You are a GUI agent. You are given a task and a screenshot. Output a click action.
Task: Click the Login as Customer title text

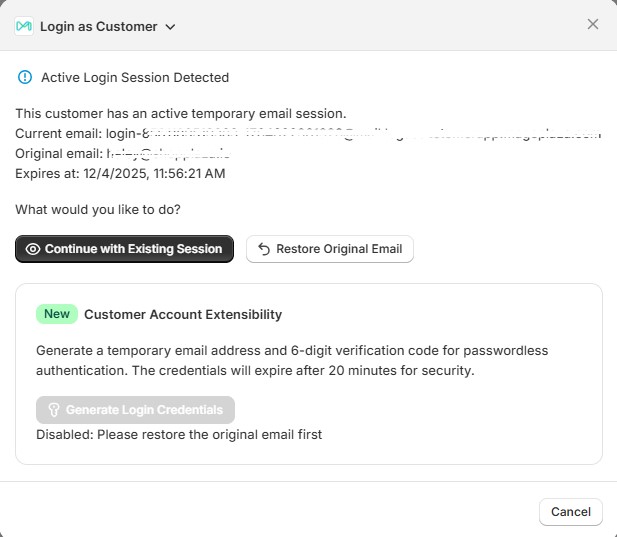98,27
